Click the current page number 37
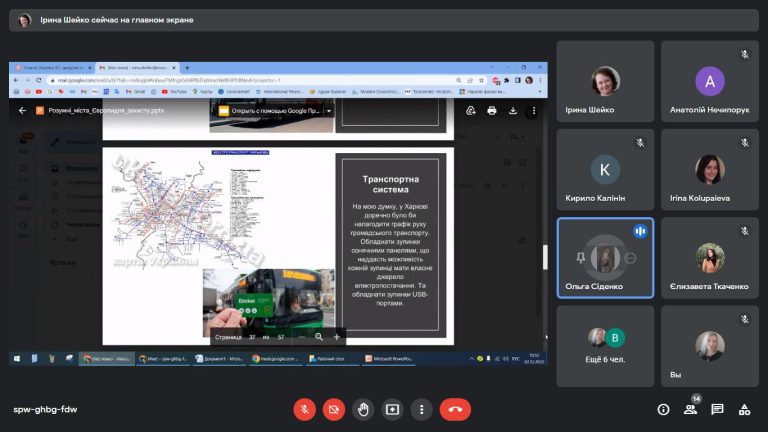 252,337
